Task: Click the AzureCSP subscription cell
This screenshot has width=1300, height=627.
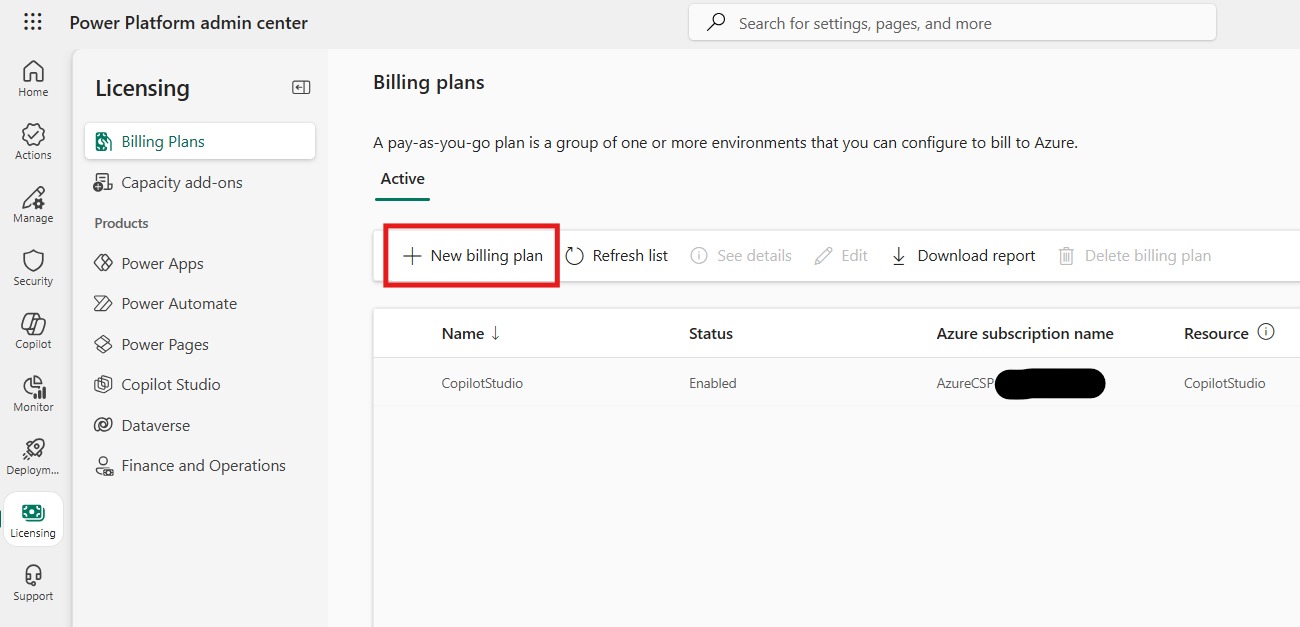Action: point(1020,383)
